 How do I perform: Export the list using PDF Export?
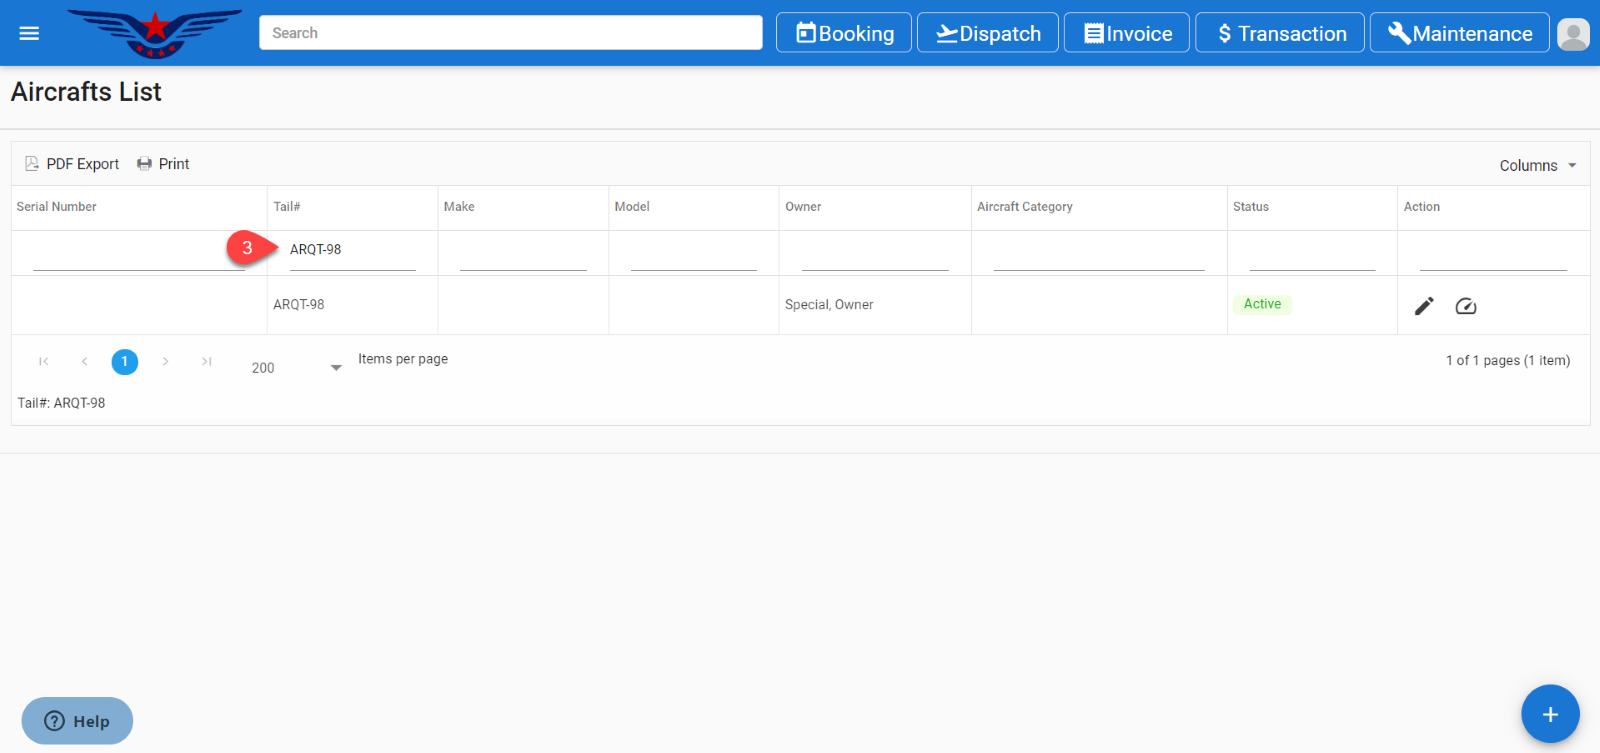coord(72,164)
